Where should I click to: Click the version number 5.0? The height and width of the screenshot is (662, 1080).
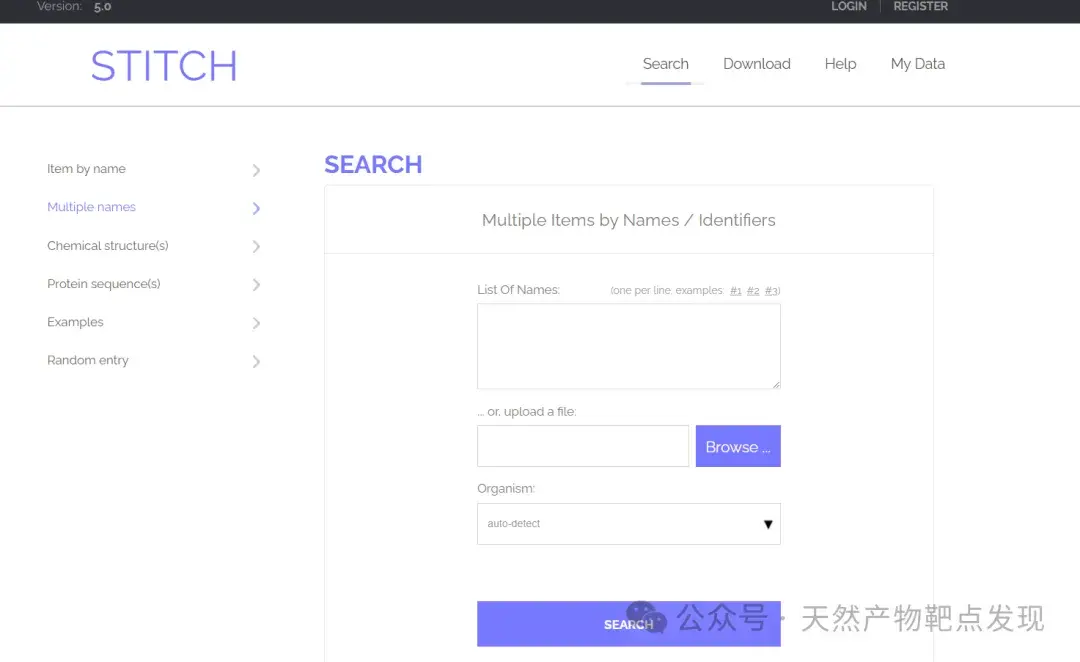[x=103, y=6]
